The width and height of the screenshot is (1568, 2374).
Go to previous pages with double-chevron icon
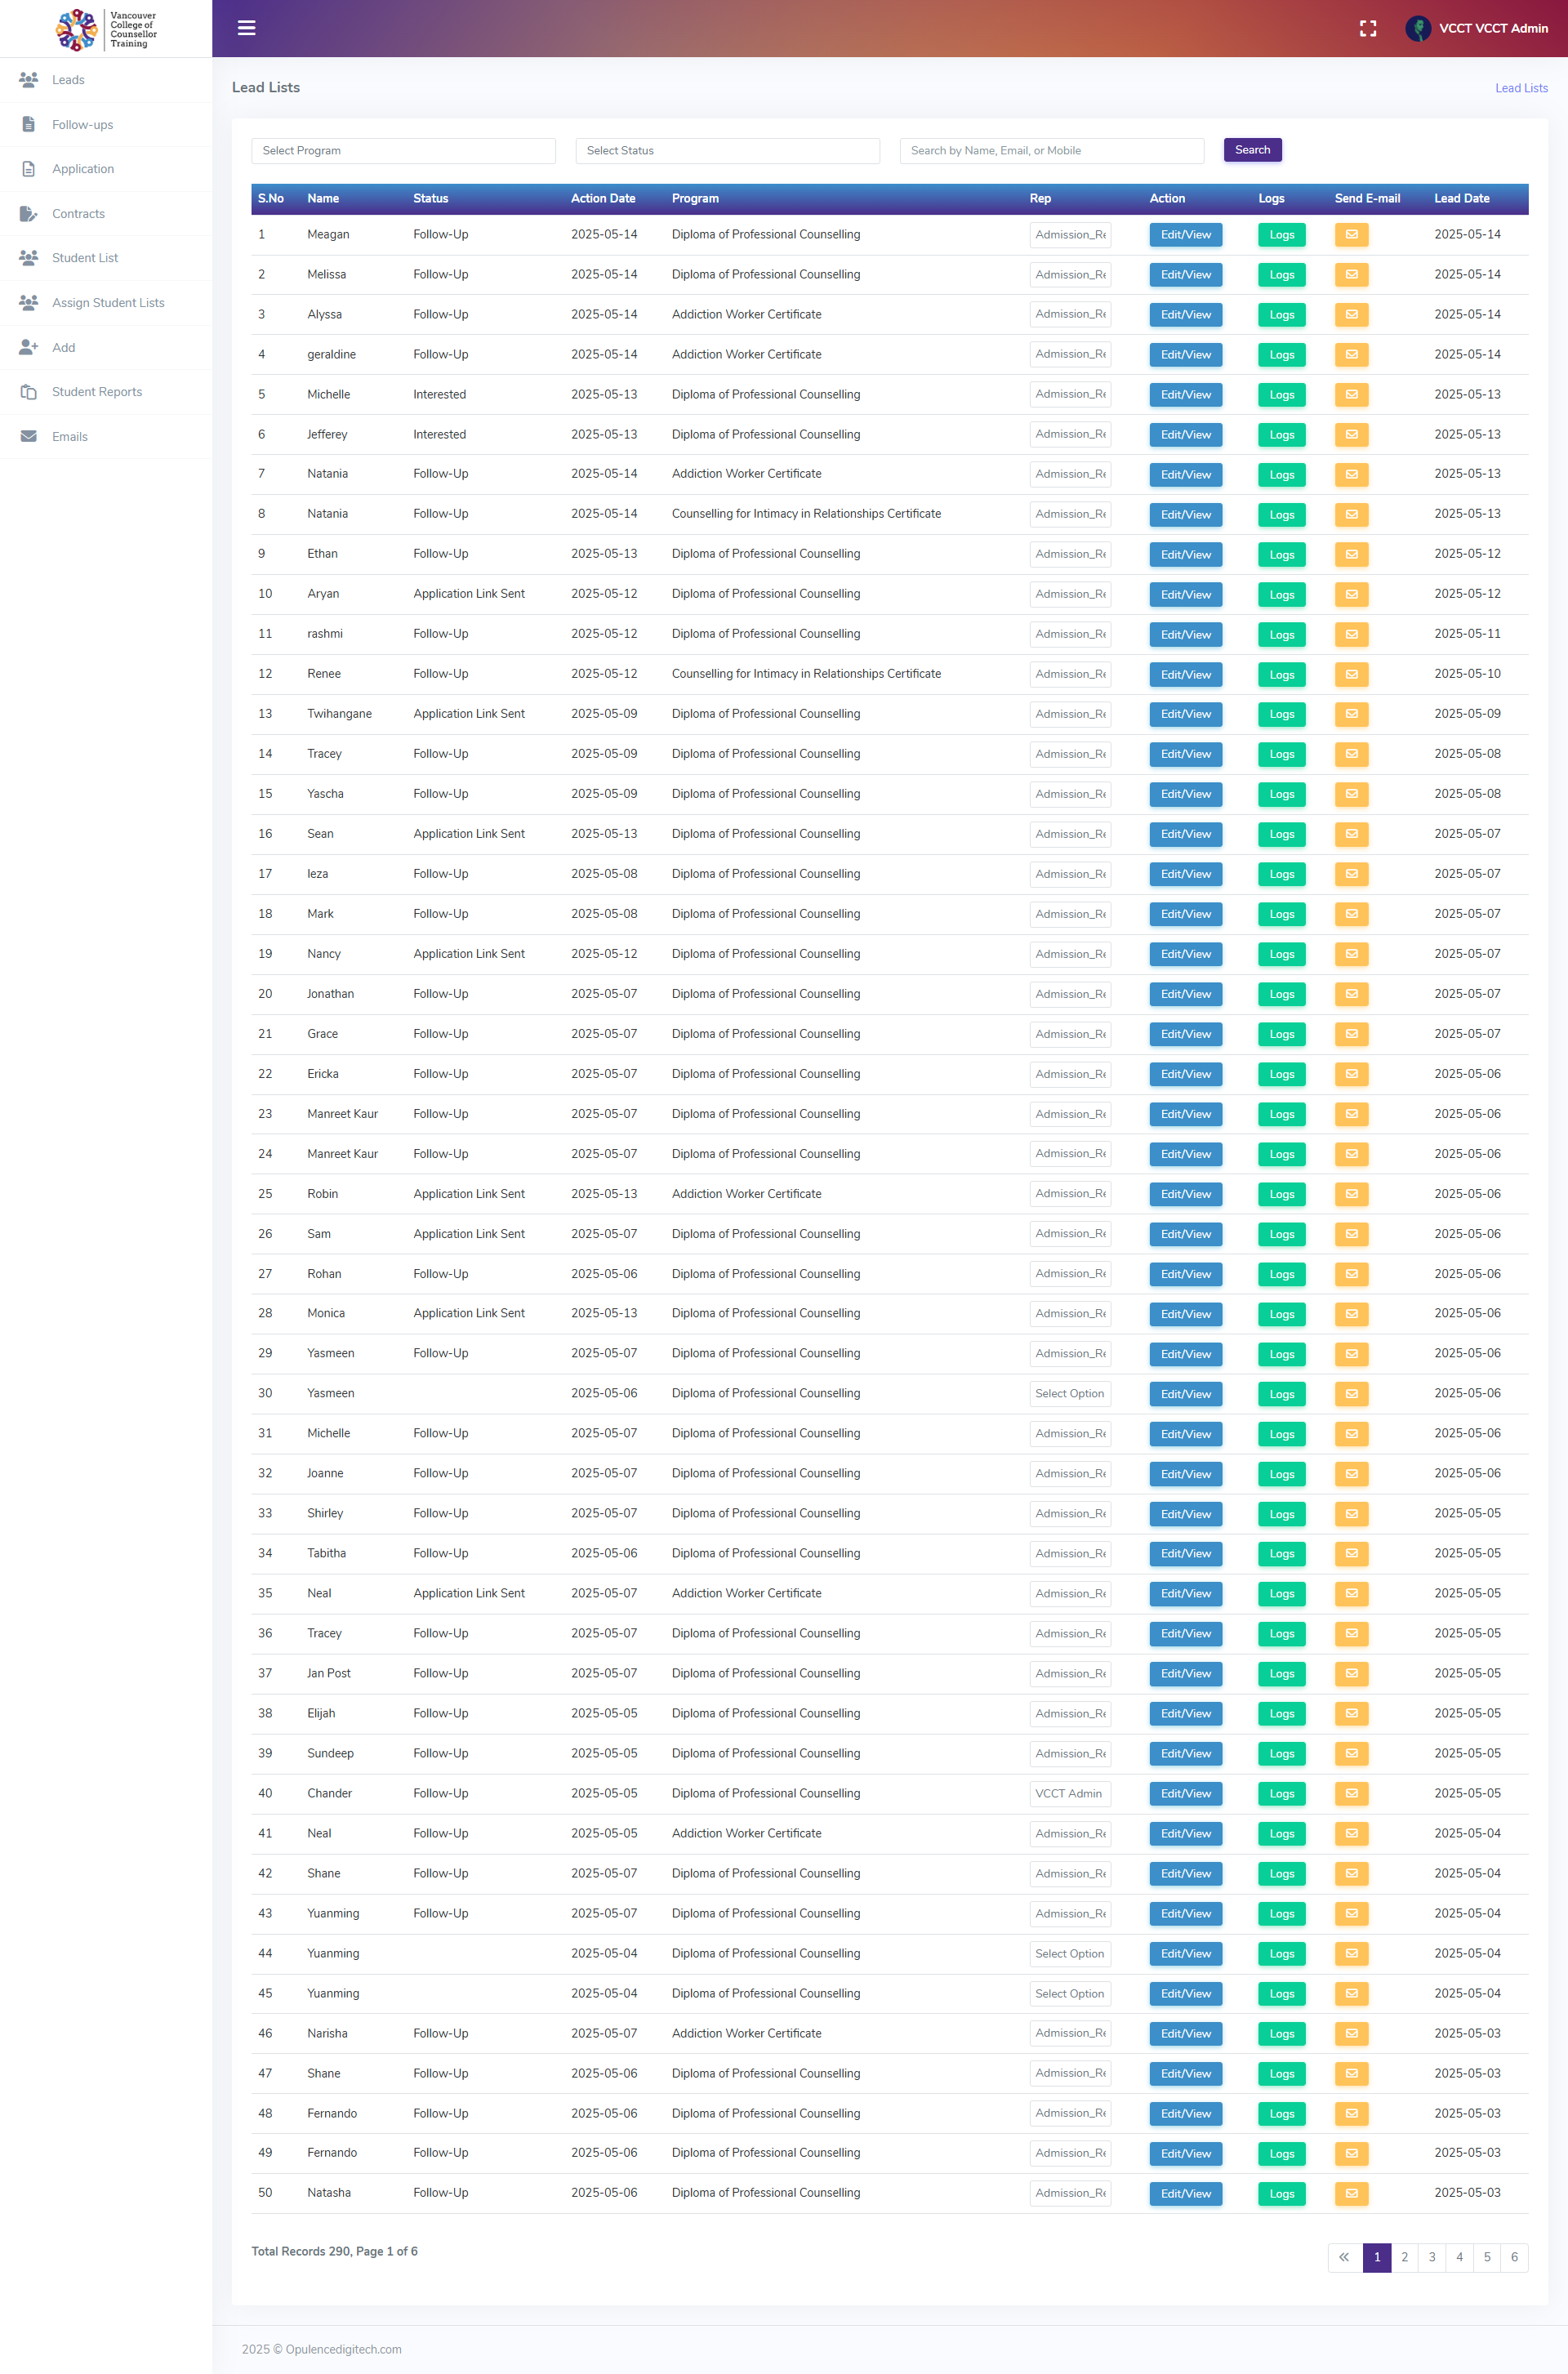(x=1344, y=2257)
